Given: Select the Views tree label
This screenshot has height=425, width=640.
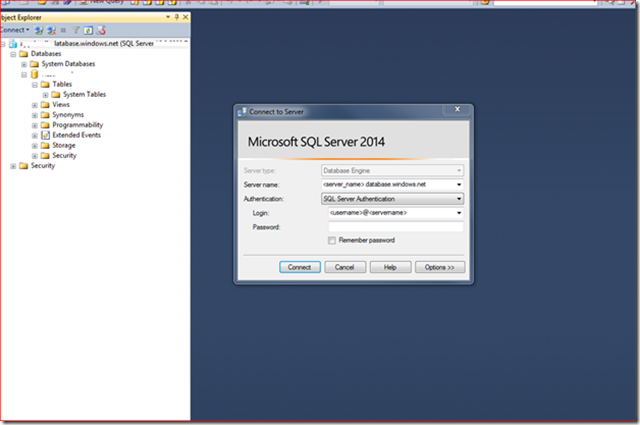Looking at the screenshot, I should tap(61, 105).
